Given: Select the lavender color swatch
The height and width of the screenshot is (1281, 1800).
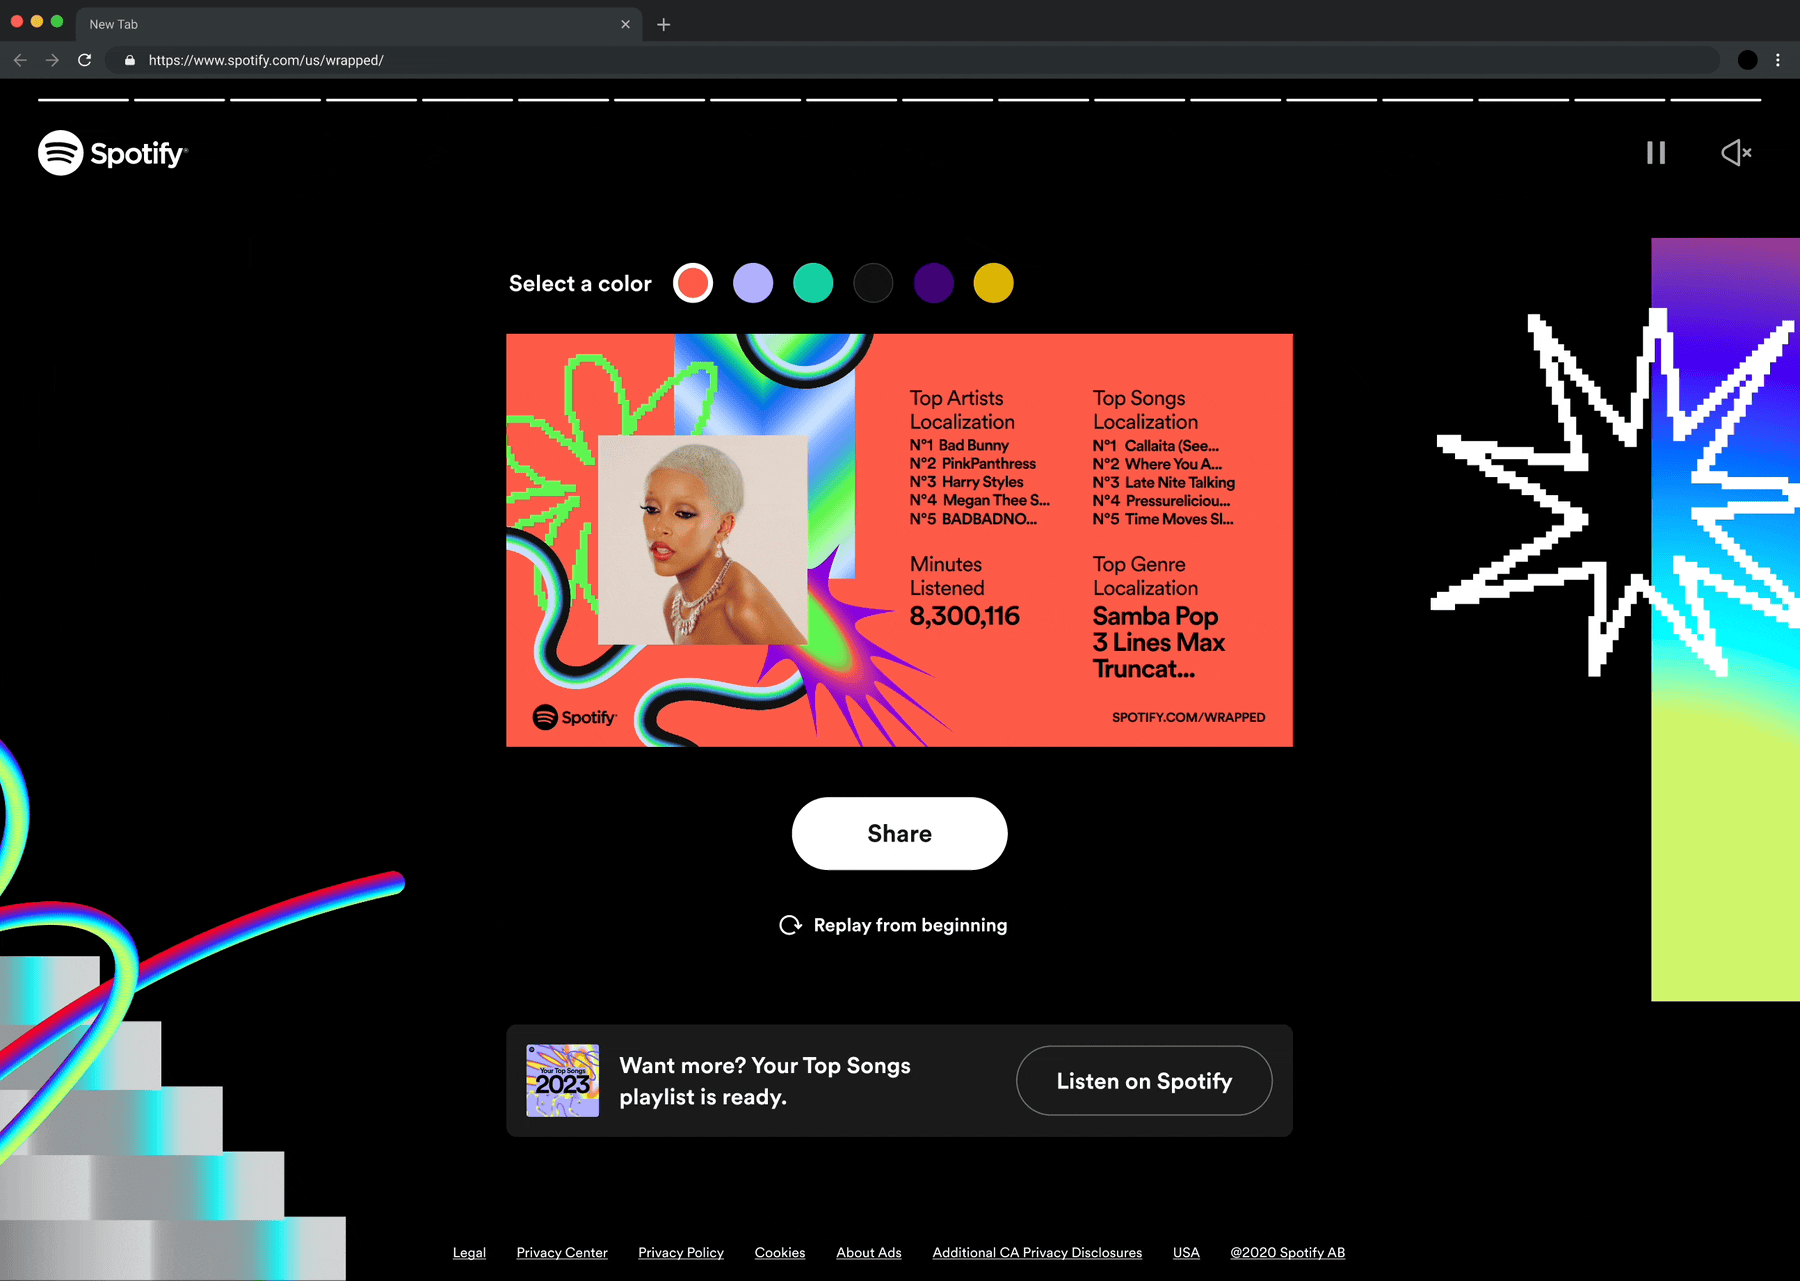Looking at the screenshot, I should point(753,283).
